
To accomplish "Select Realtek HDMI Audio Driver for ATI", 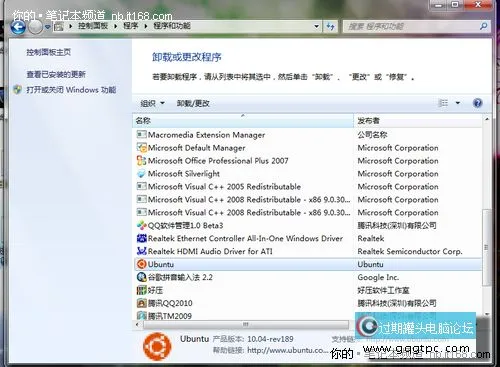I will coord(210,251).
